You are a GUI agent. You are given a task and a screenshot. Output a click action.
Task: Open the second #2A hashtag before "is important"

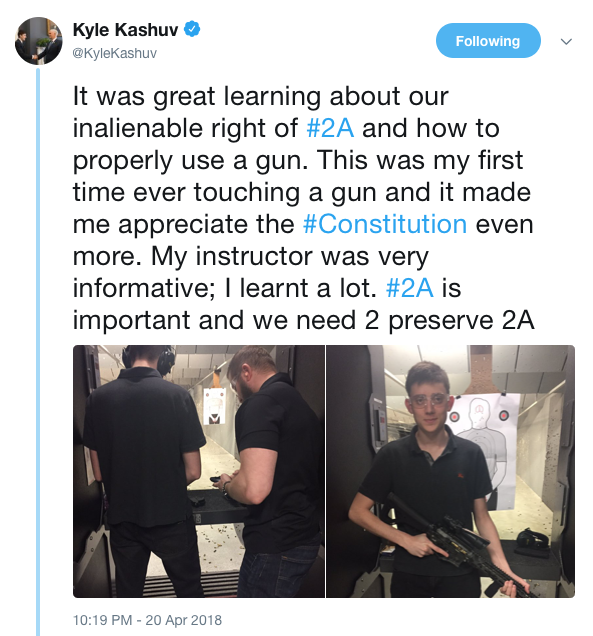(x=409, y=288)
